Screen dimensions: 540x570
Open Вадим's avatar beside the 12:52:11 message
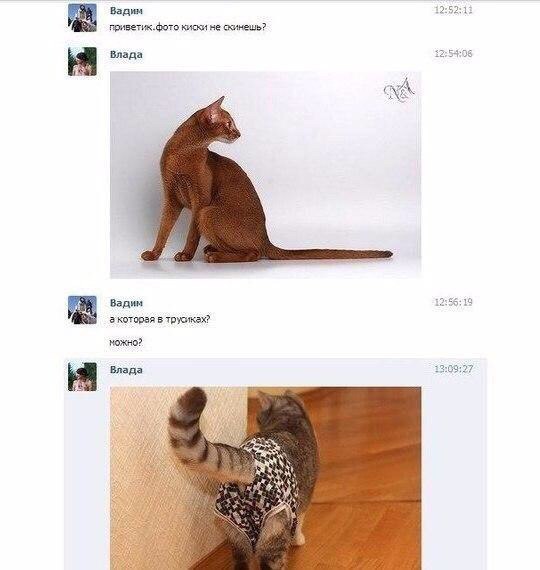coord(82,18)
